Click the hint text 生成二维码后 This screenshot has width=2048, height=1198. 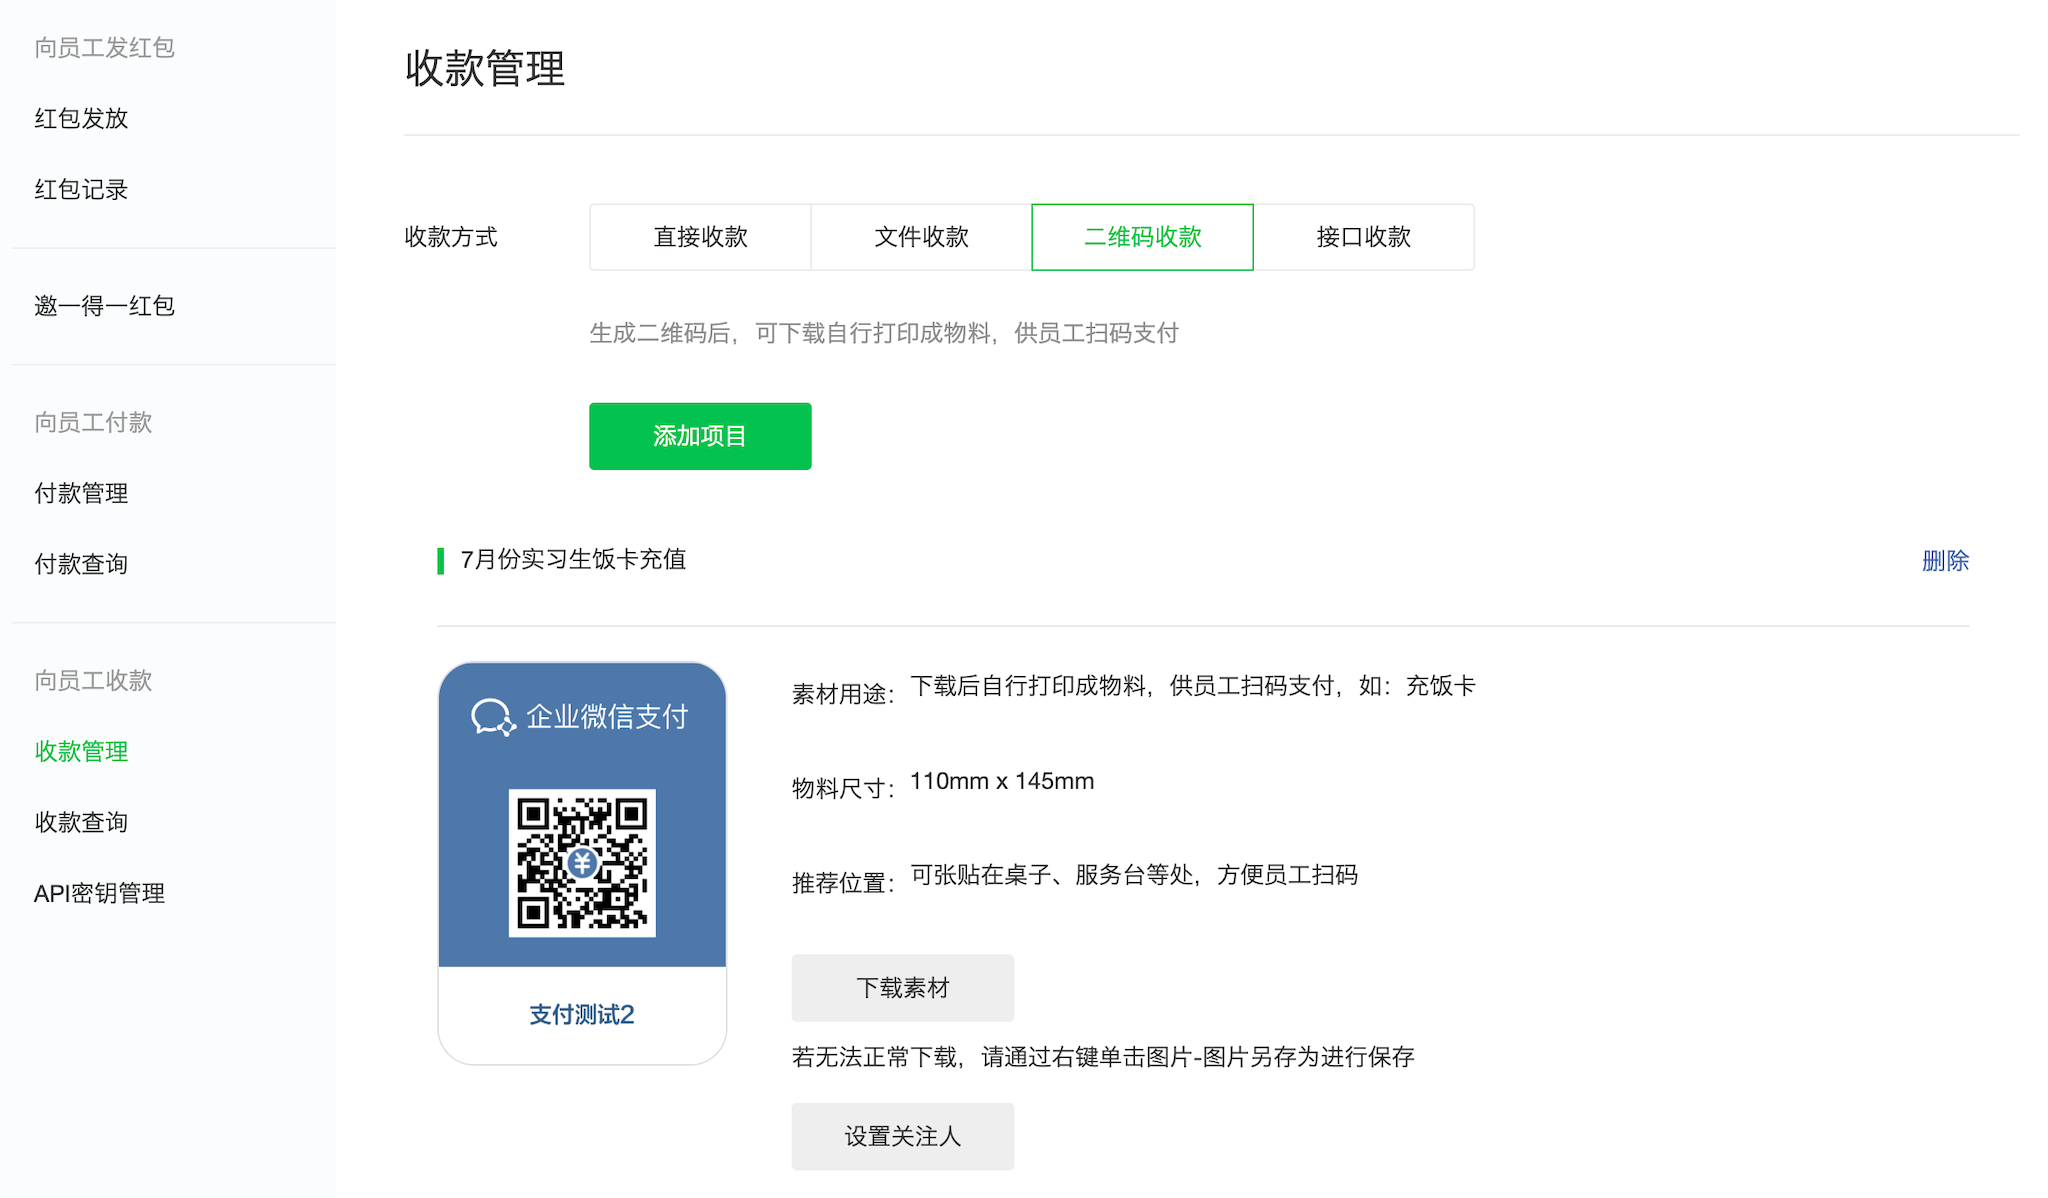pyautogui.click(x=884, y=333)
